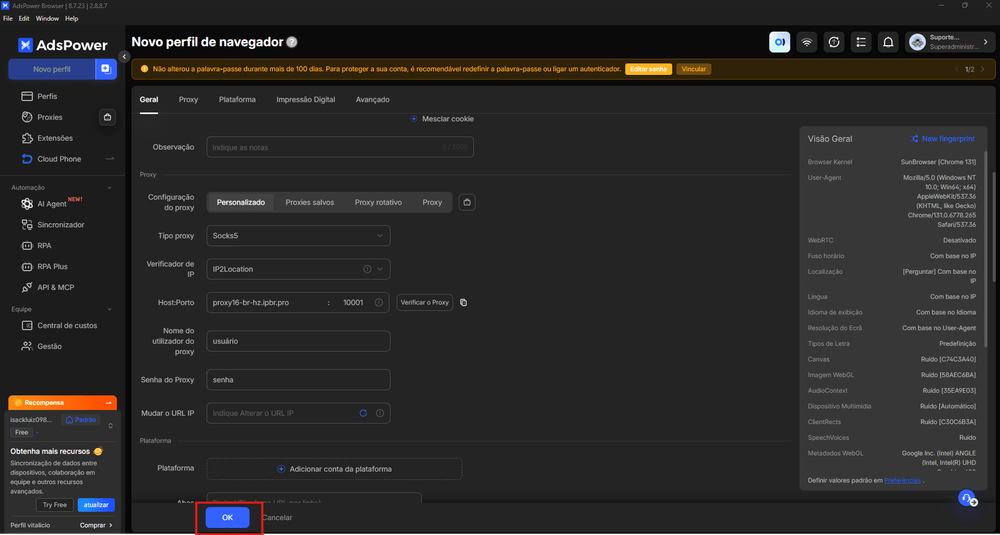Open the Window menu
Image resolution: width=1000 pixels, height=535 pixels.
coord(47,18)
